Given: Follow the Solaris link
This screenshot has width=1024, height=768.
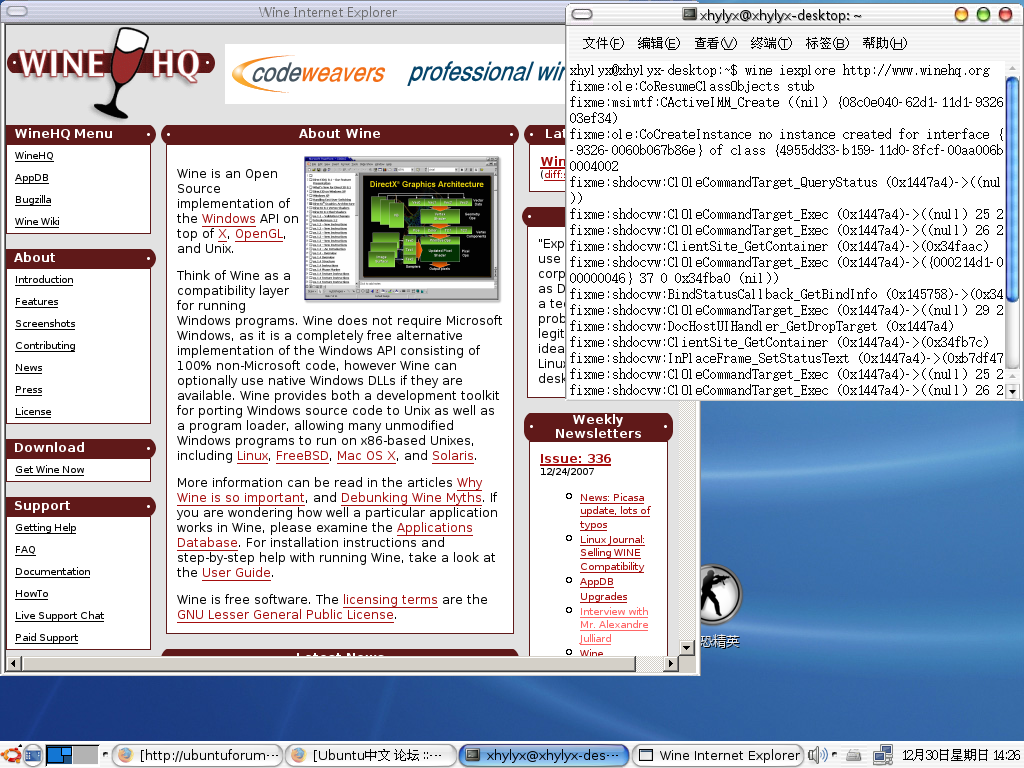Looking at the screenshot, I should pyautogui.click(x=453, y=456).
